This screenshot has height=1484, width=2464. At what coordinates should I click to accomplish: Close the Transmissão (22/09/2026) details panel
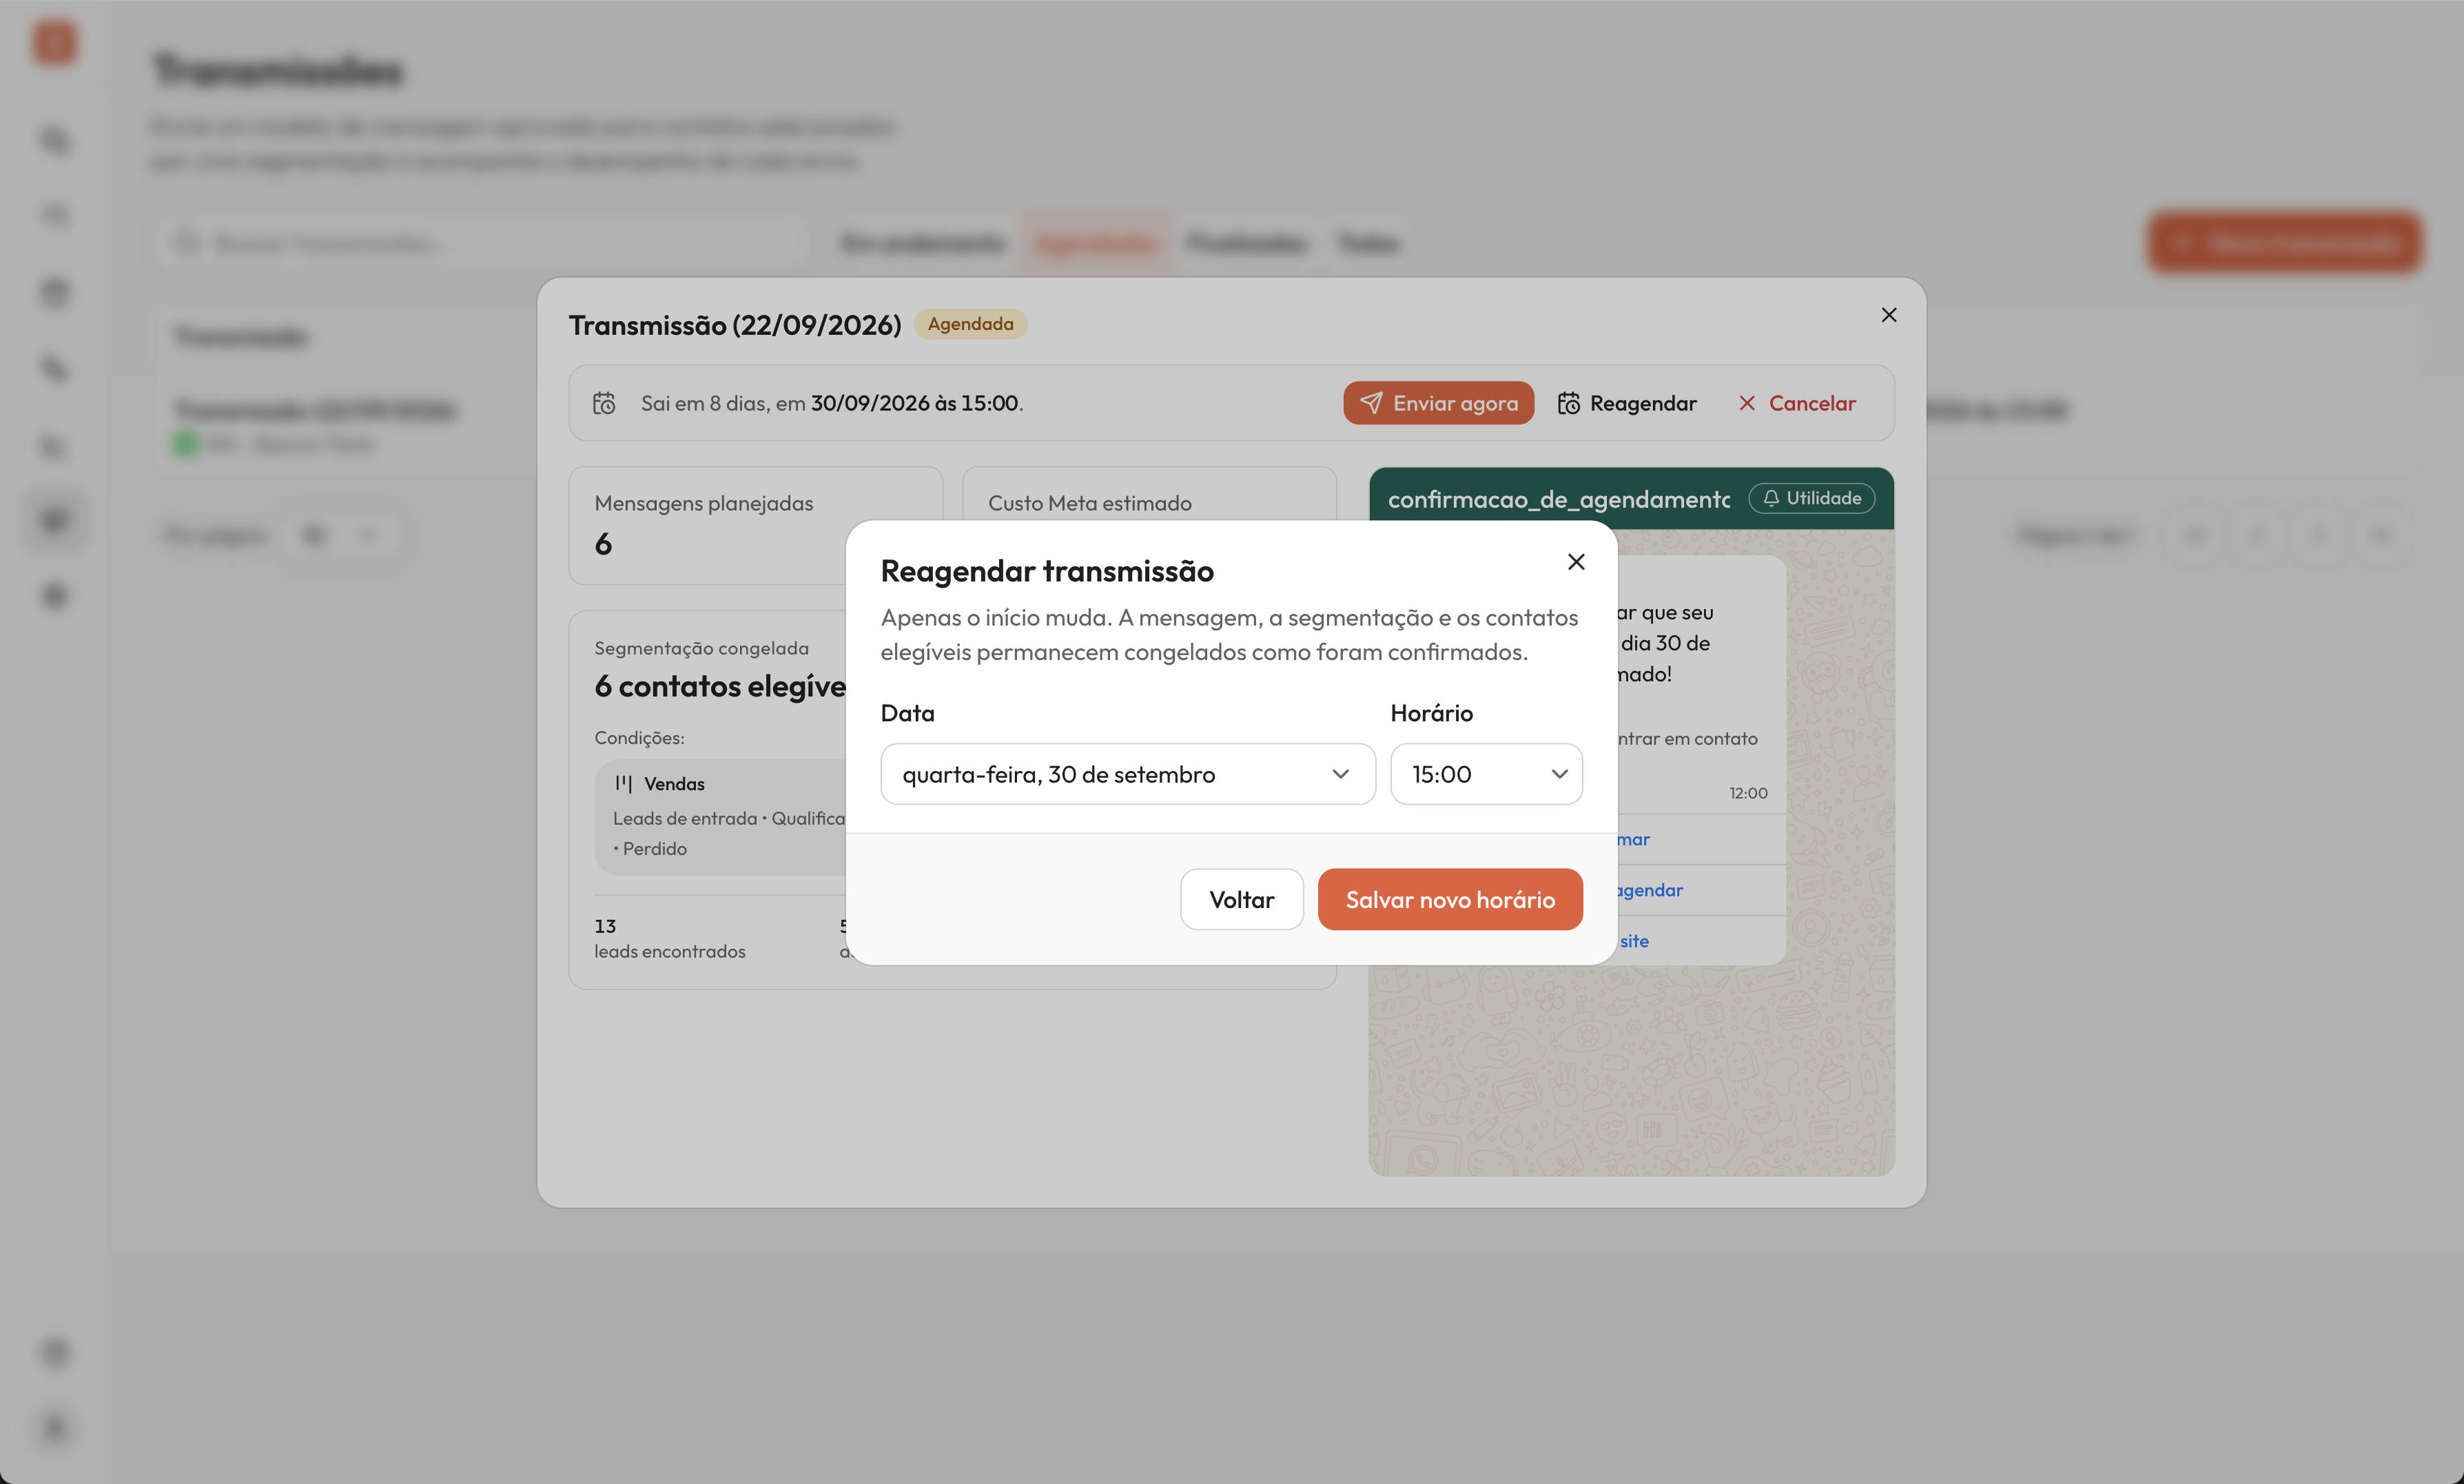tap(1888, 315)
